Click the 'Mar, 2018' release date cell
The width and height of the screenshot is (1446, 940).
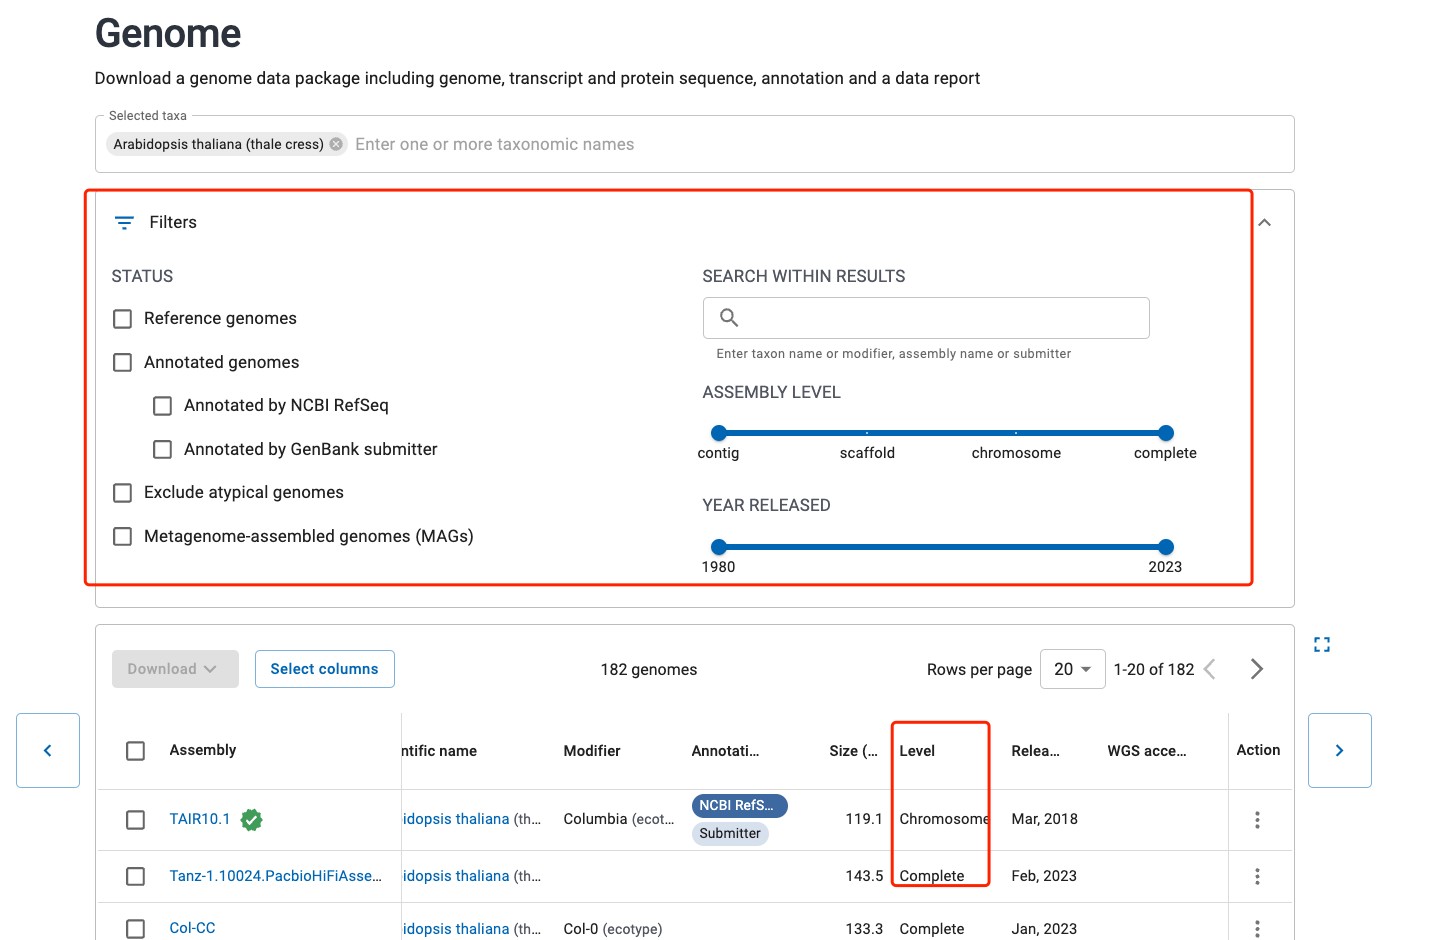(x=1045, y=819)
